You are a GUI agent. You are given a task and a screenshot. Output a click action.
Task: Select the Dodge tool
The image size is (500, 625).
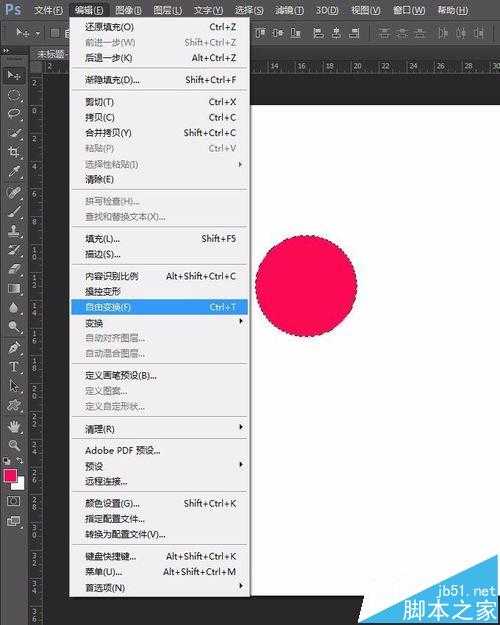(x=14, y=327)
